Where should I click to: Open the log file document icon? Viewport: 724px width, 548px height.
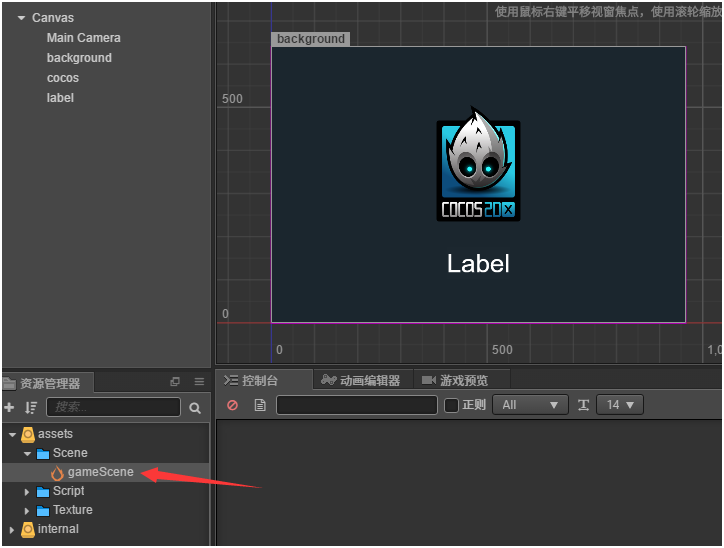[260, 405]
